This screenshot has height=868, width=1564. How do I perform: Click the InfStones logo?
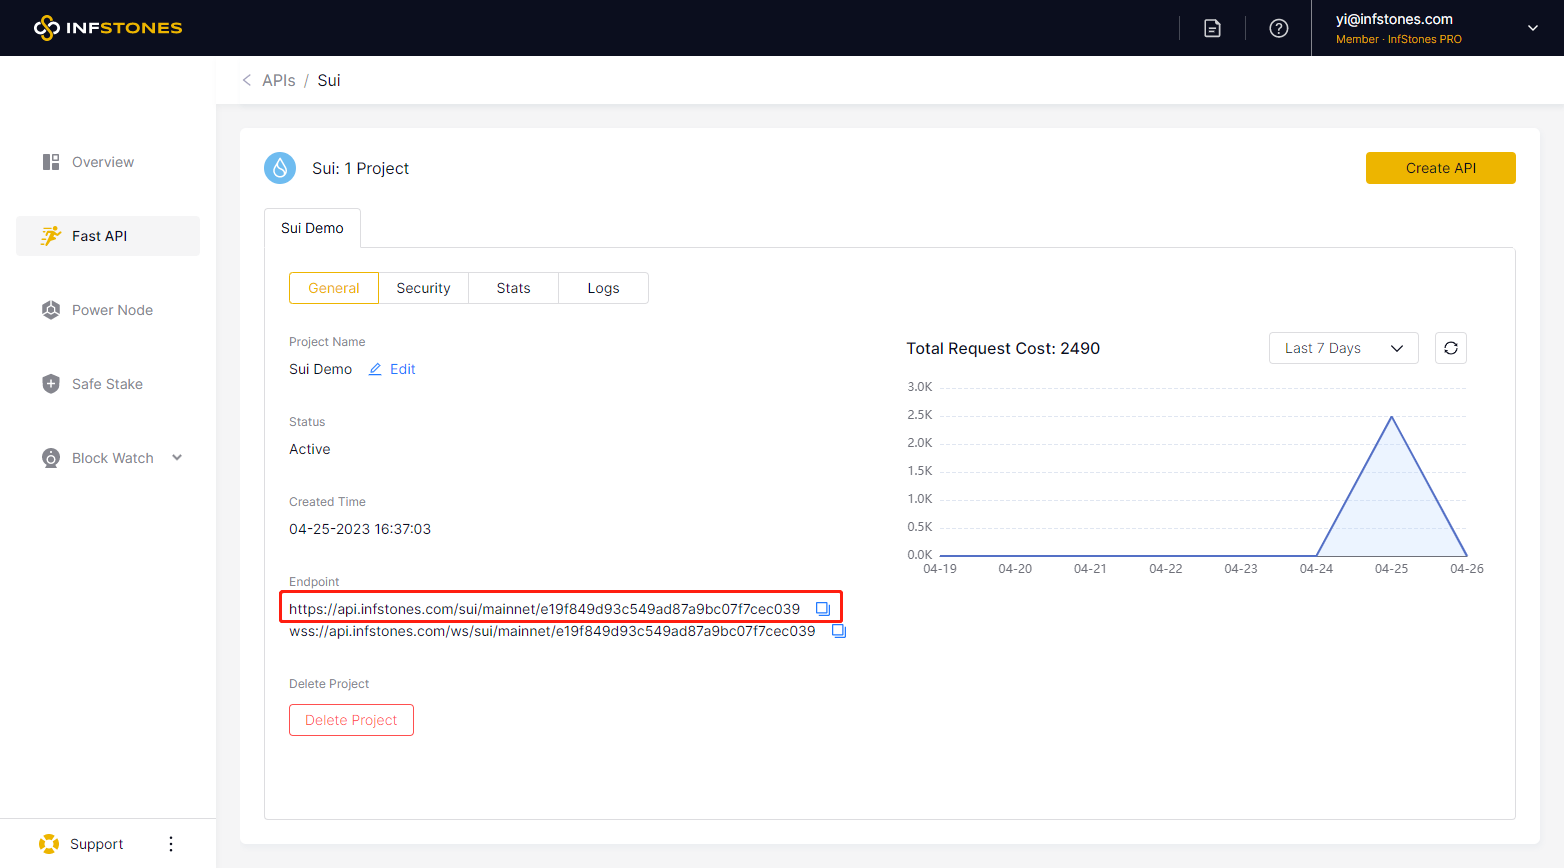coord(108,28)
